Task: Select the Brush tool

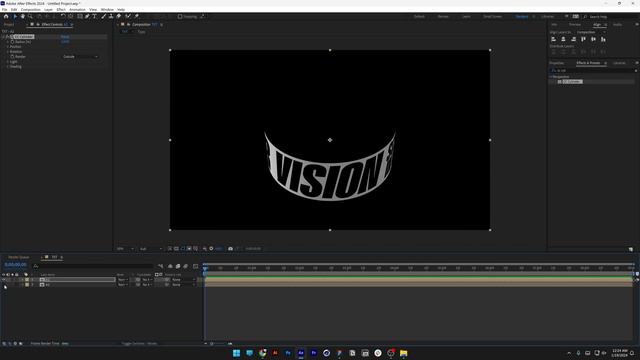Action: 103,16
